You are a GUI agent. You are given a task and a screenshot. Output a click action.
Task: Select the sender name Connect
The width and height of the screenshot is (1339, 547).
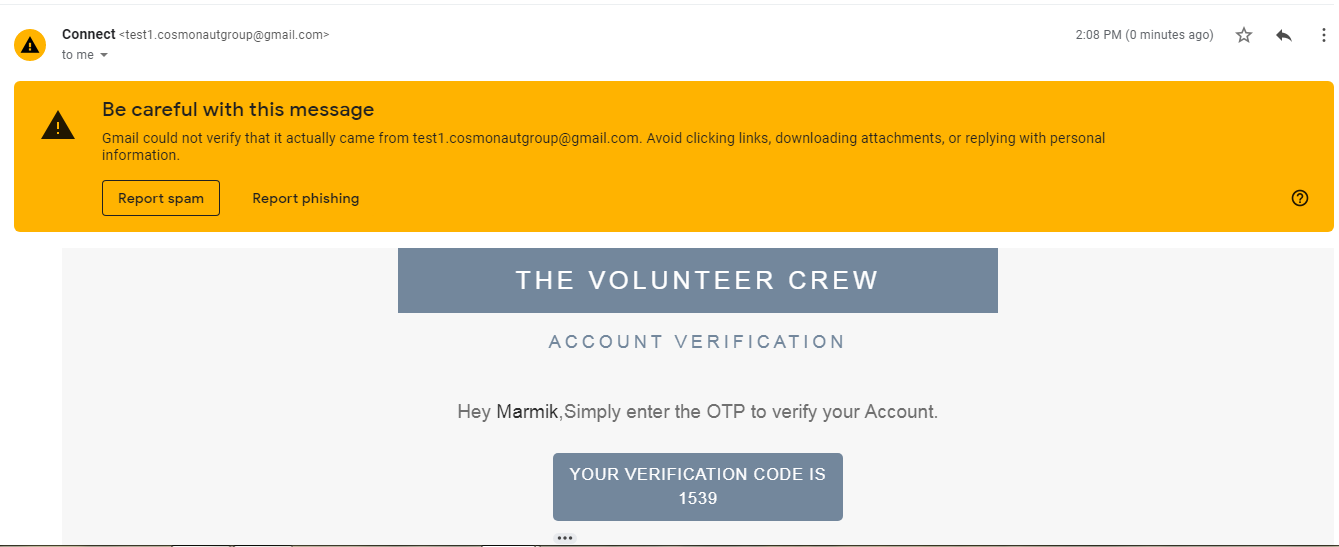coord(88,34)
